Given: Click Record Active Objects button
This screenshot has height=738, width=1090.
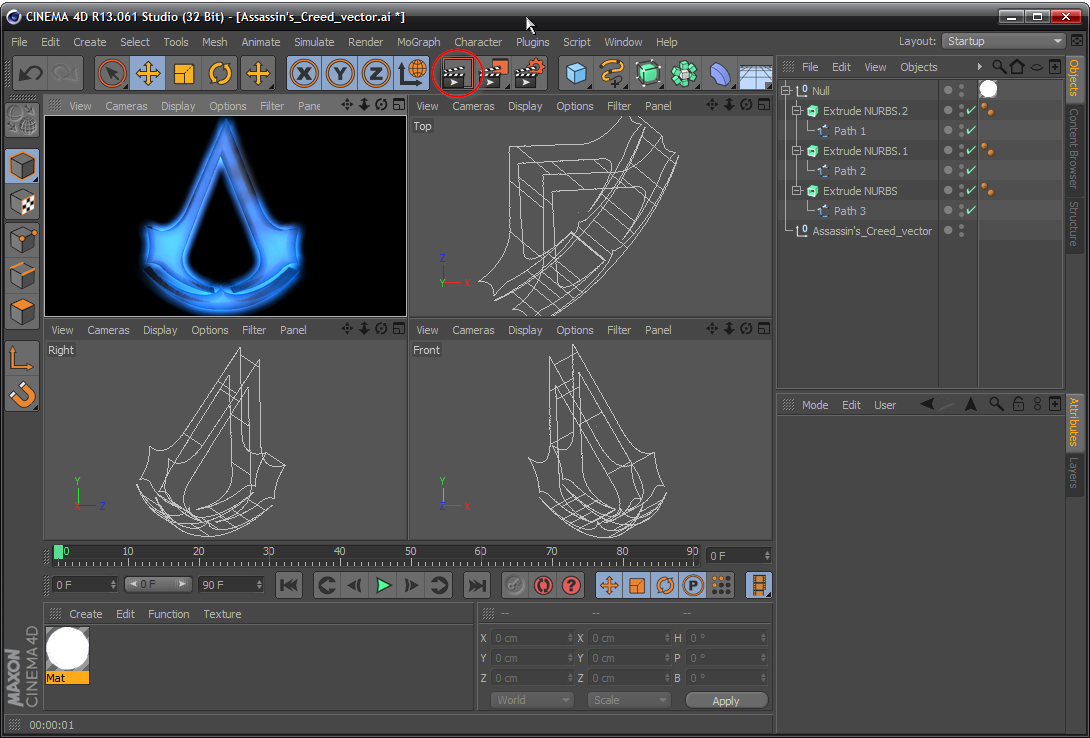Looking at the screenshot, I should pyautogui.click(x=514, y=586).
